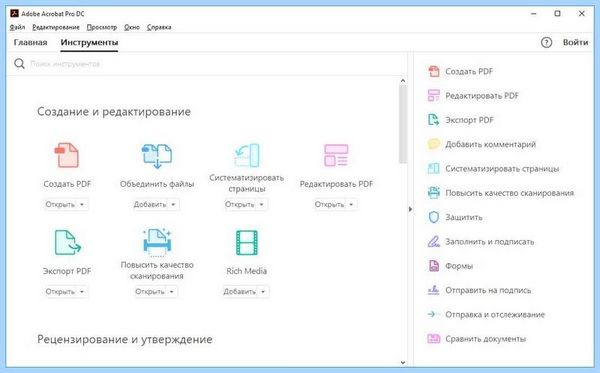Click the Rich Media film icon

[x=247, y=243]
